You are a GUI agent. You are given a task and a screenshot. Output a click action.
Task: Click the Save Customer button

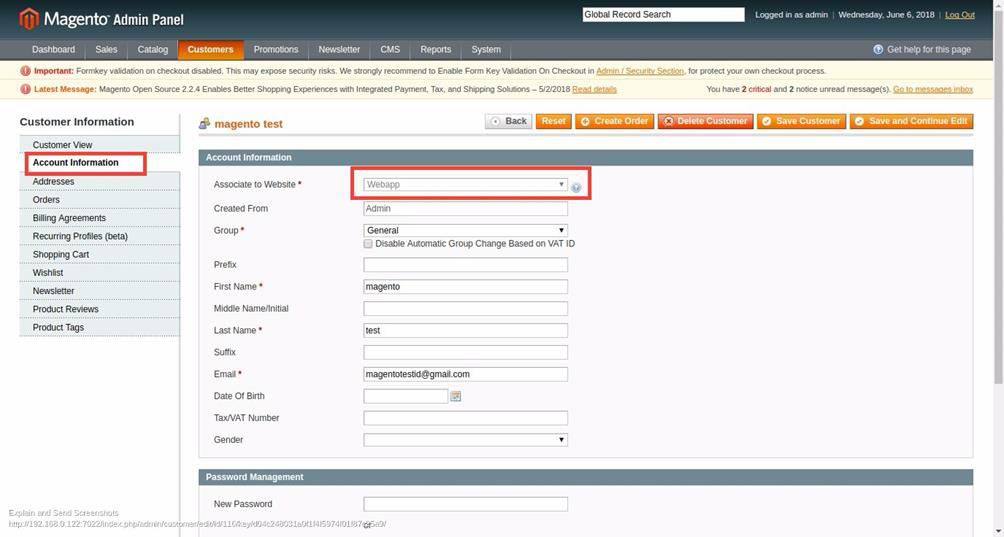[x=800, y=121]
